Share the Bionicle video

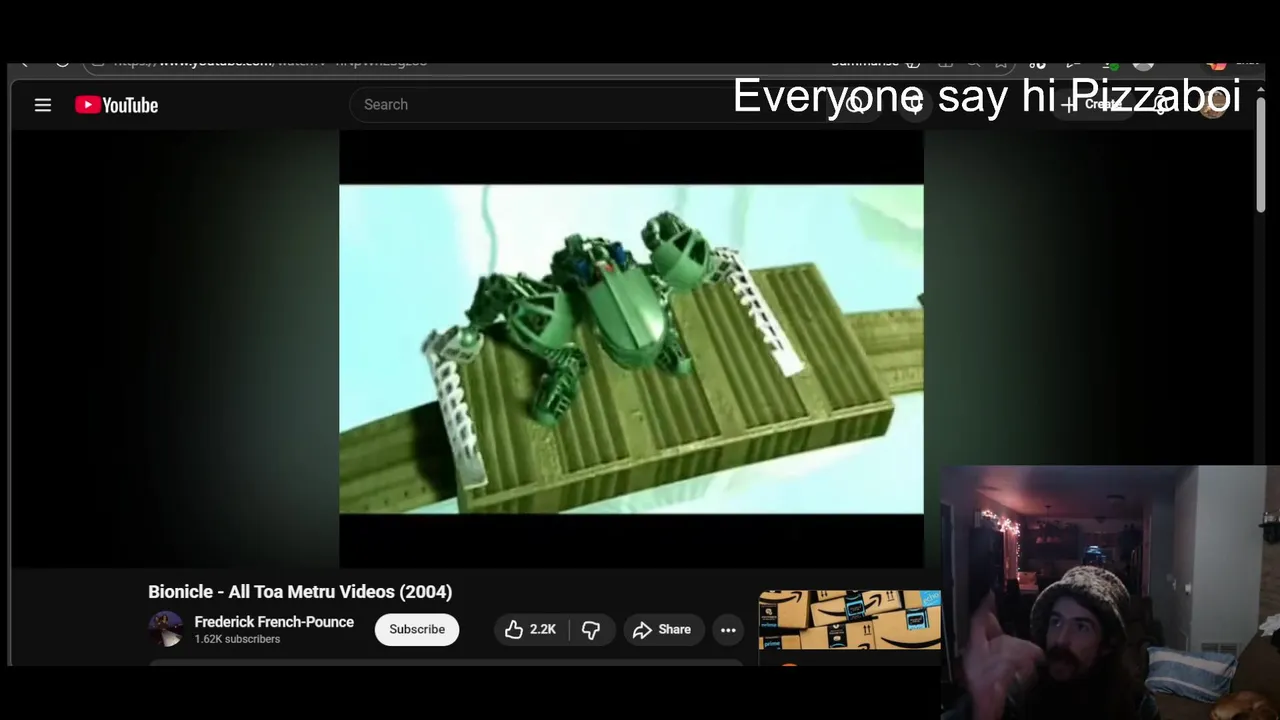662,629
